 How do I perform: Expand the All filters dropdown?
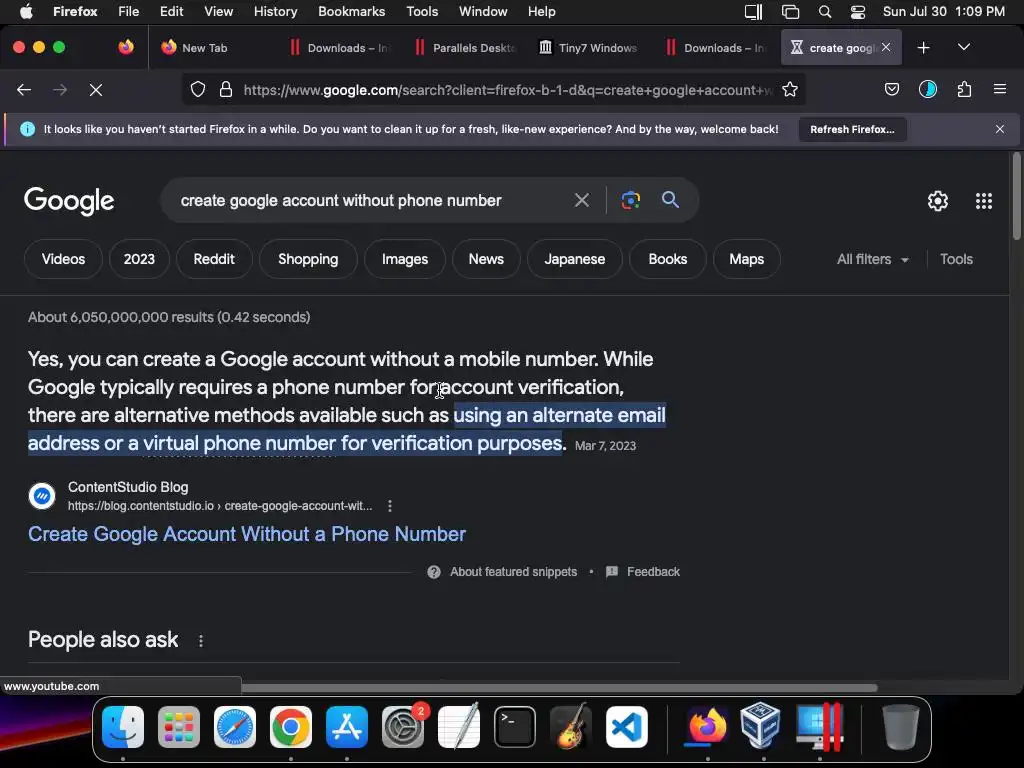(x=872, y=259)
